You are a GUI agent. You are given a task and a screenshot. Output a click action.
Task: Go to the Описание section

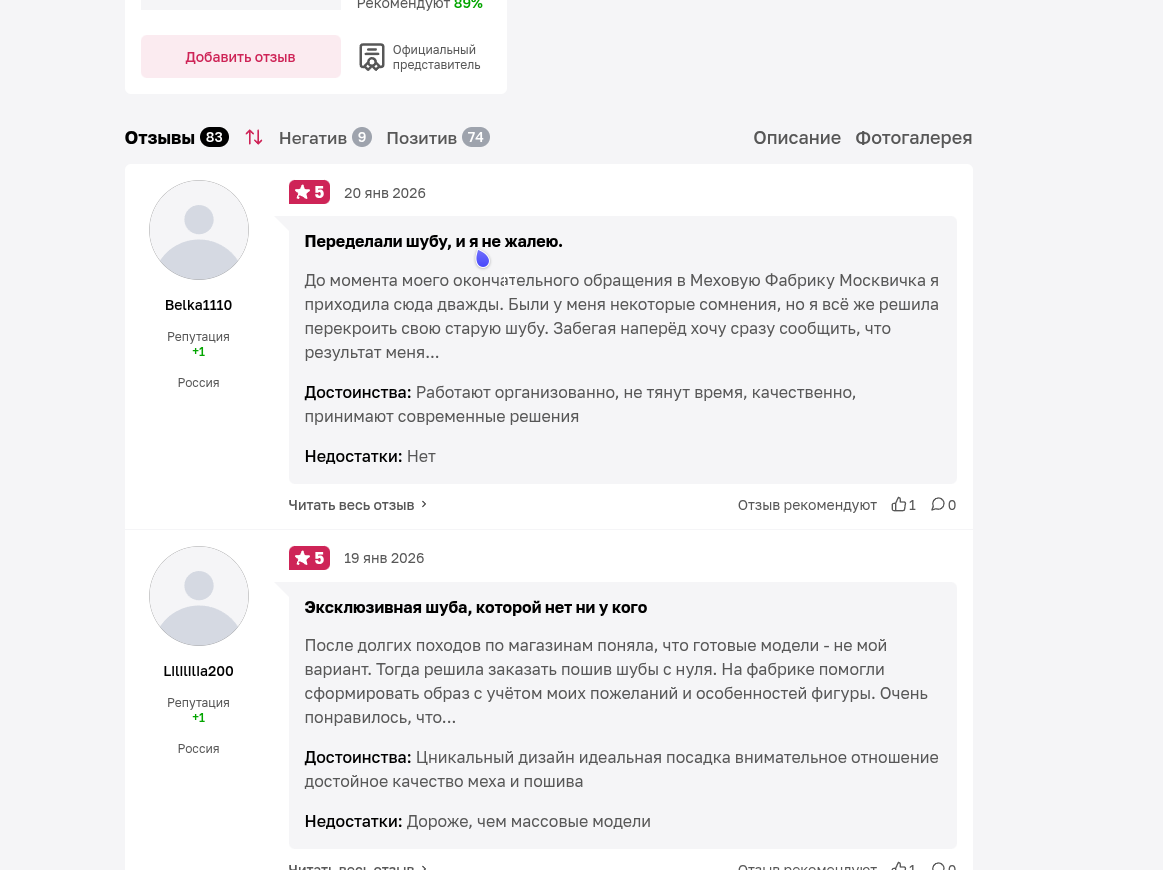796,138
